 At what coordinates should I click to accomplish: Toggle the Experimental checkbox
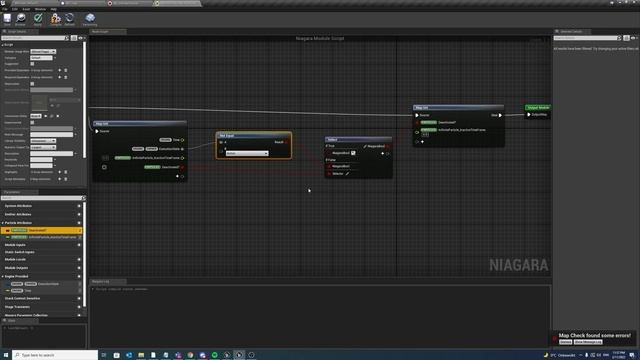pyautogui.click(x=32, y=122)
